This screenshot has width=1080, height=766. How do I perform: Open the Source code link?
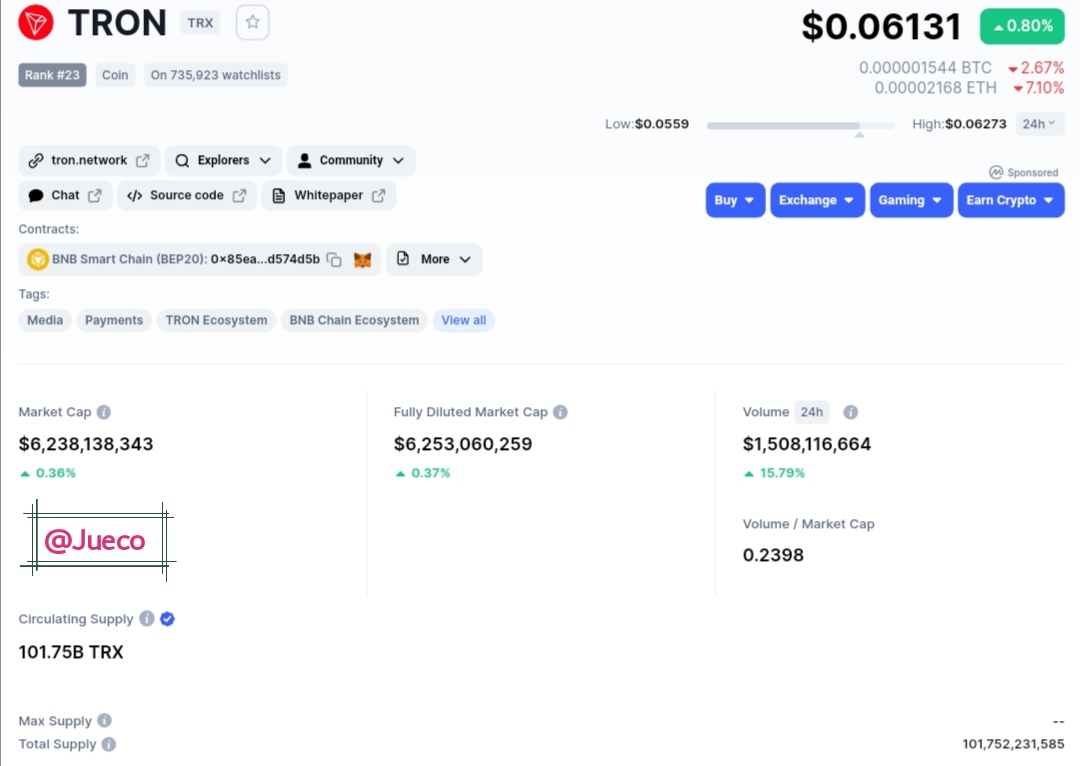click(x=187, y=196)
